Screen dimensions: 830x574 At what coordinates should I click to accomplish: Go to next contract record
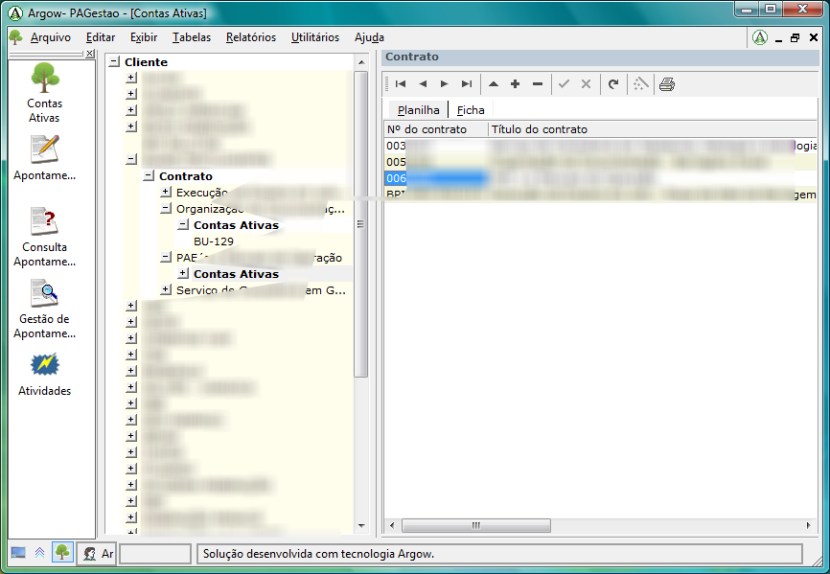point(444,84)
